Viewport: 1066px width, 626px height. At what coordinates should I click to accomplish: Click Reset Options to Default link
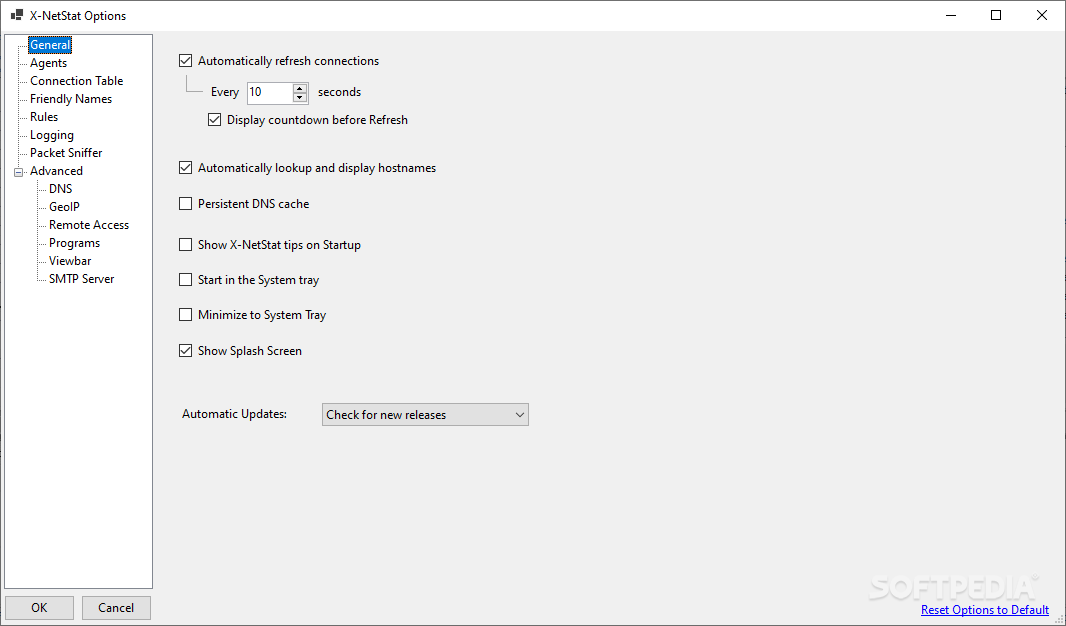click(x=984, y=610)
